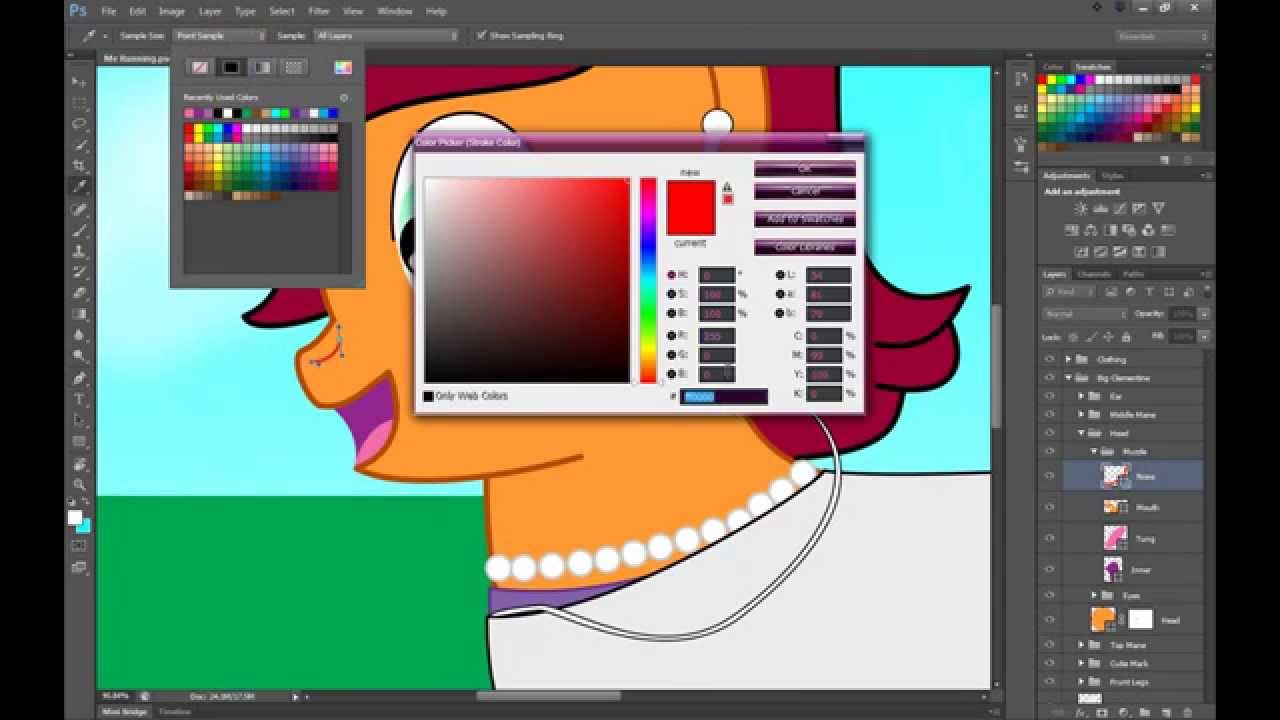The image size is (1280, 720).
Task: Select the Clone Stamp tool
Action: (x=79, y=251)
